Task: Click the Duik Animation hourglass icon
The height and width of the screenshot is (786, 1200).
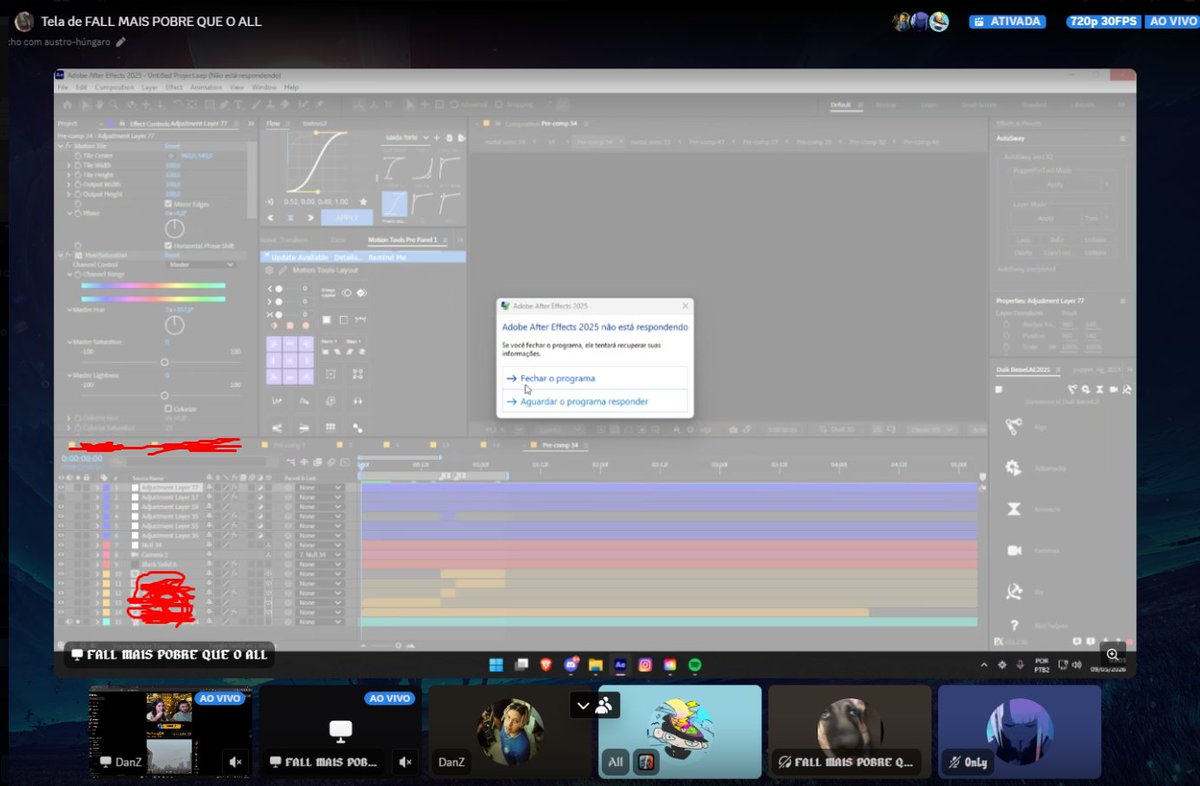Action: click(x=1013, y=508)
